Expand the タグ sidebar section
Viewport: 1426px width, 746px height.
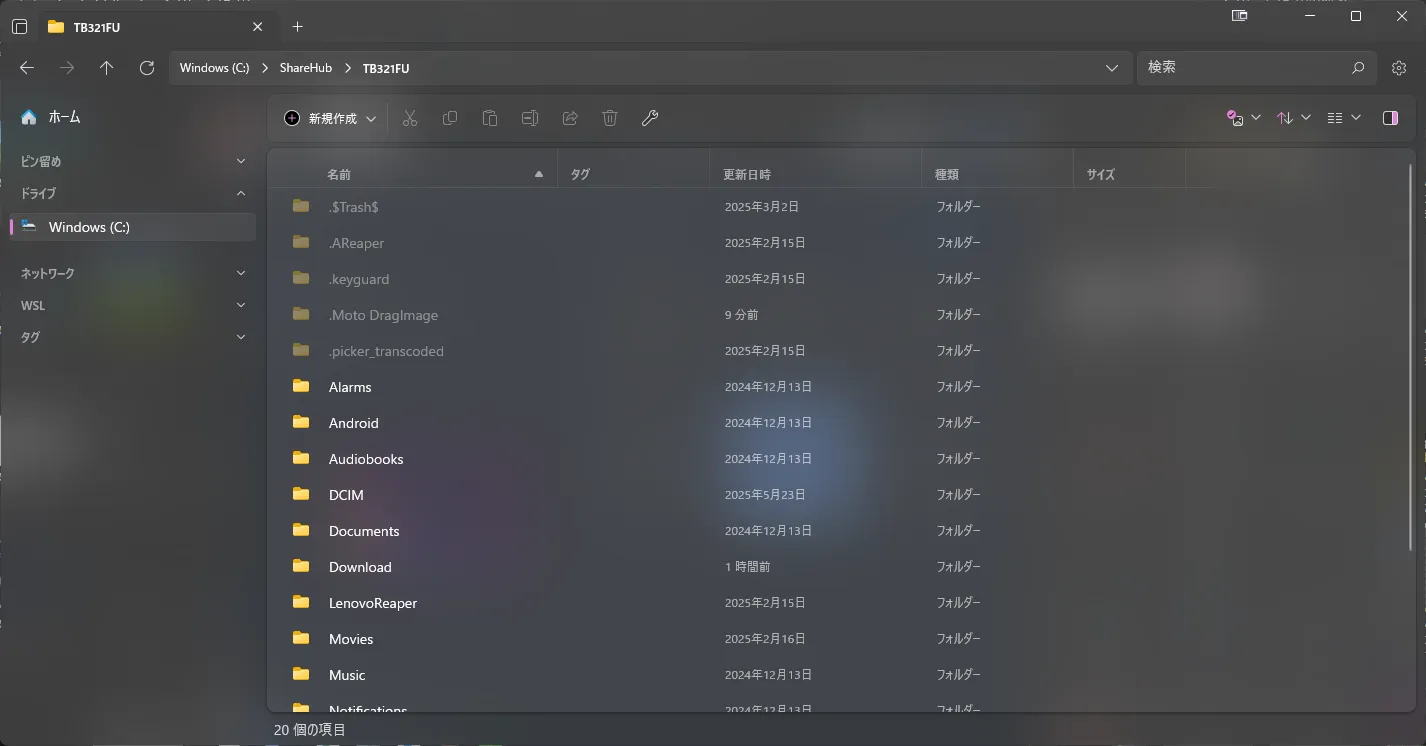click(241, 337)
